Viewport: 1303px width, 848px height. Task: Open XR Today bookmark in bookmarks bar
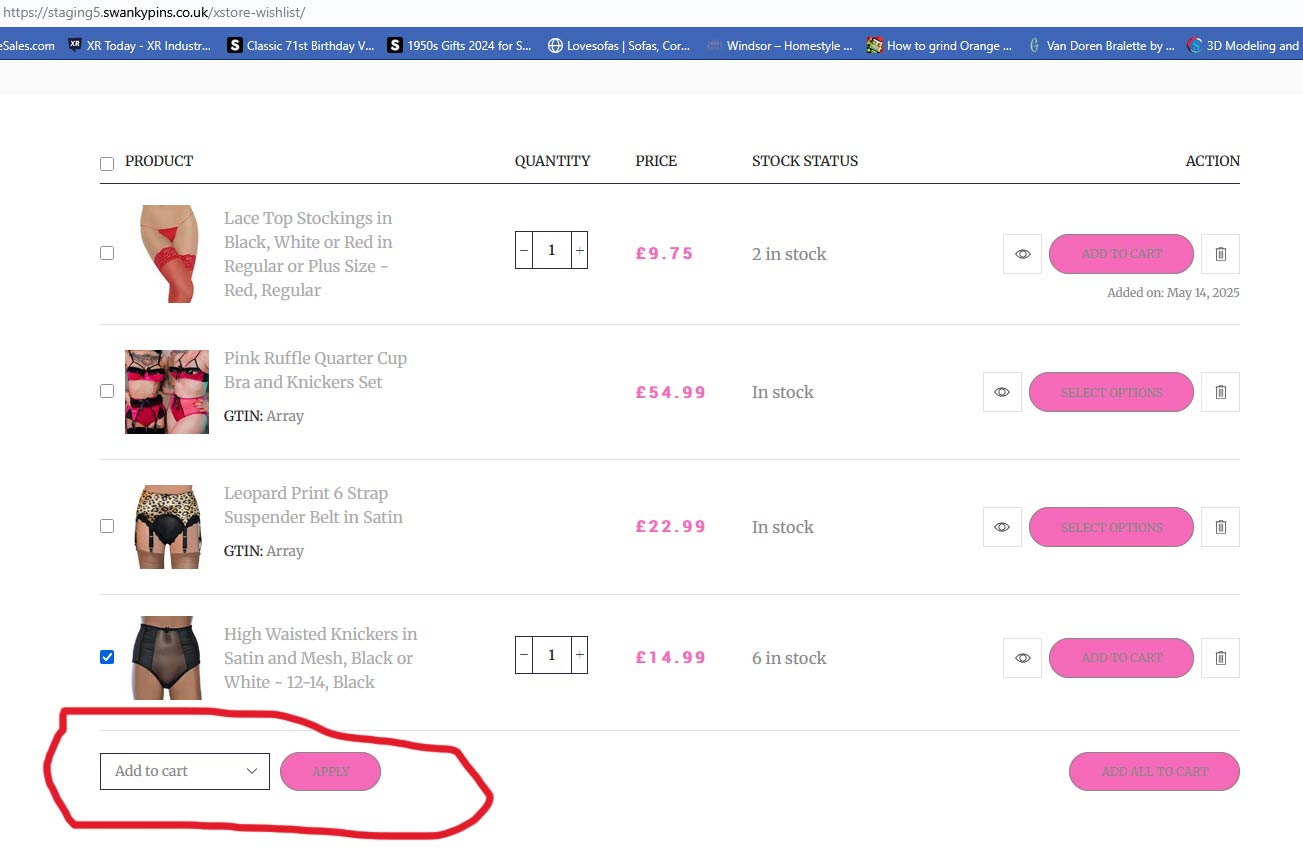tap(140, 45)
